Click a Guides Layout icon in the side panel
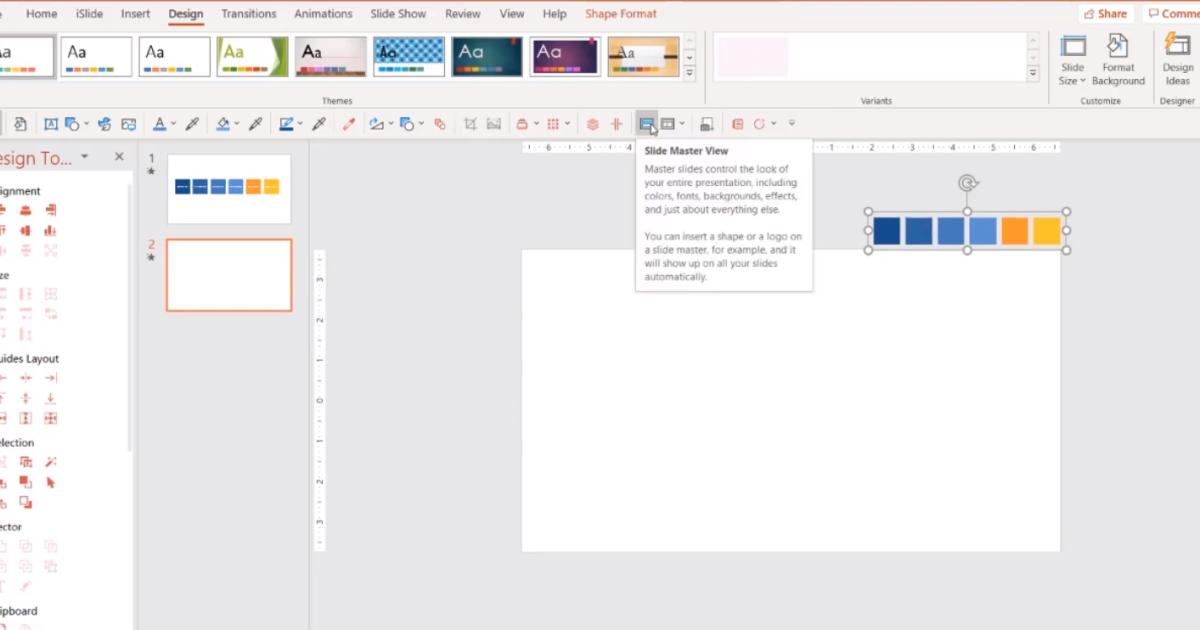The width and height of the screenshot is (1200, 630). pos(25,377)
